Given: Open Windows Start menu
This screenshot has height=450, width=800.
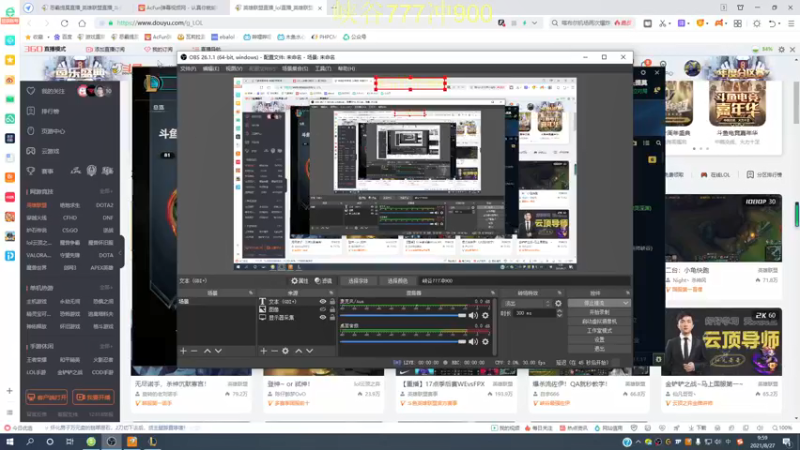Looking at the screenshot, I should 10,442.
